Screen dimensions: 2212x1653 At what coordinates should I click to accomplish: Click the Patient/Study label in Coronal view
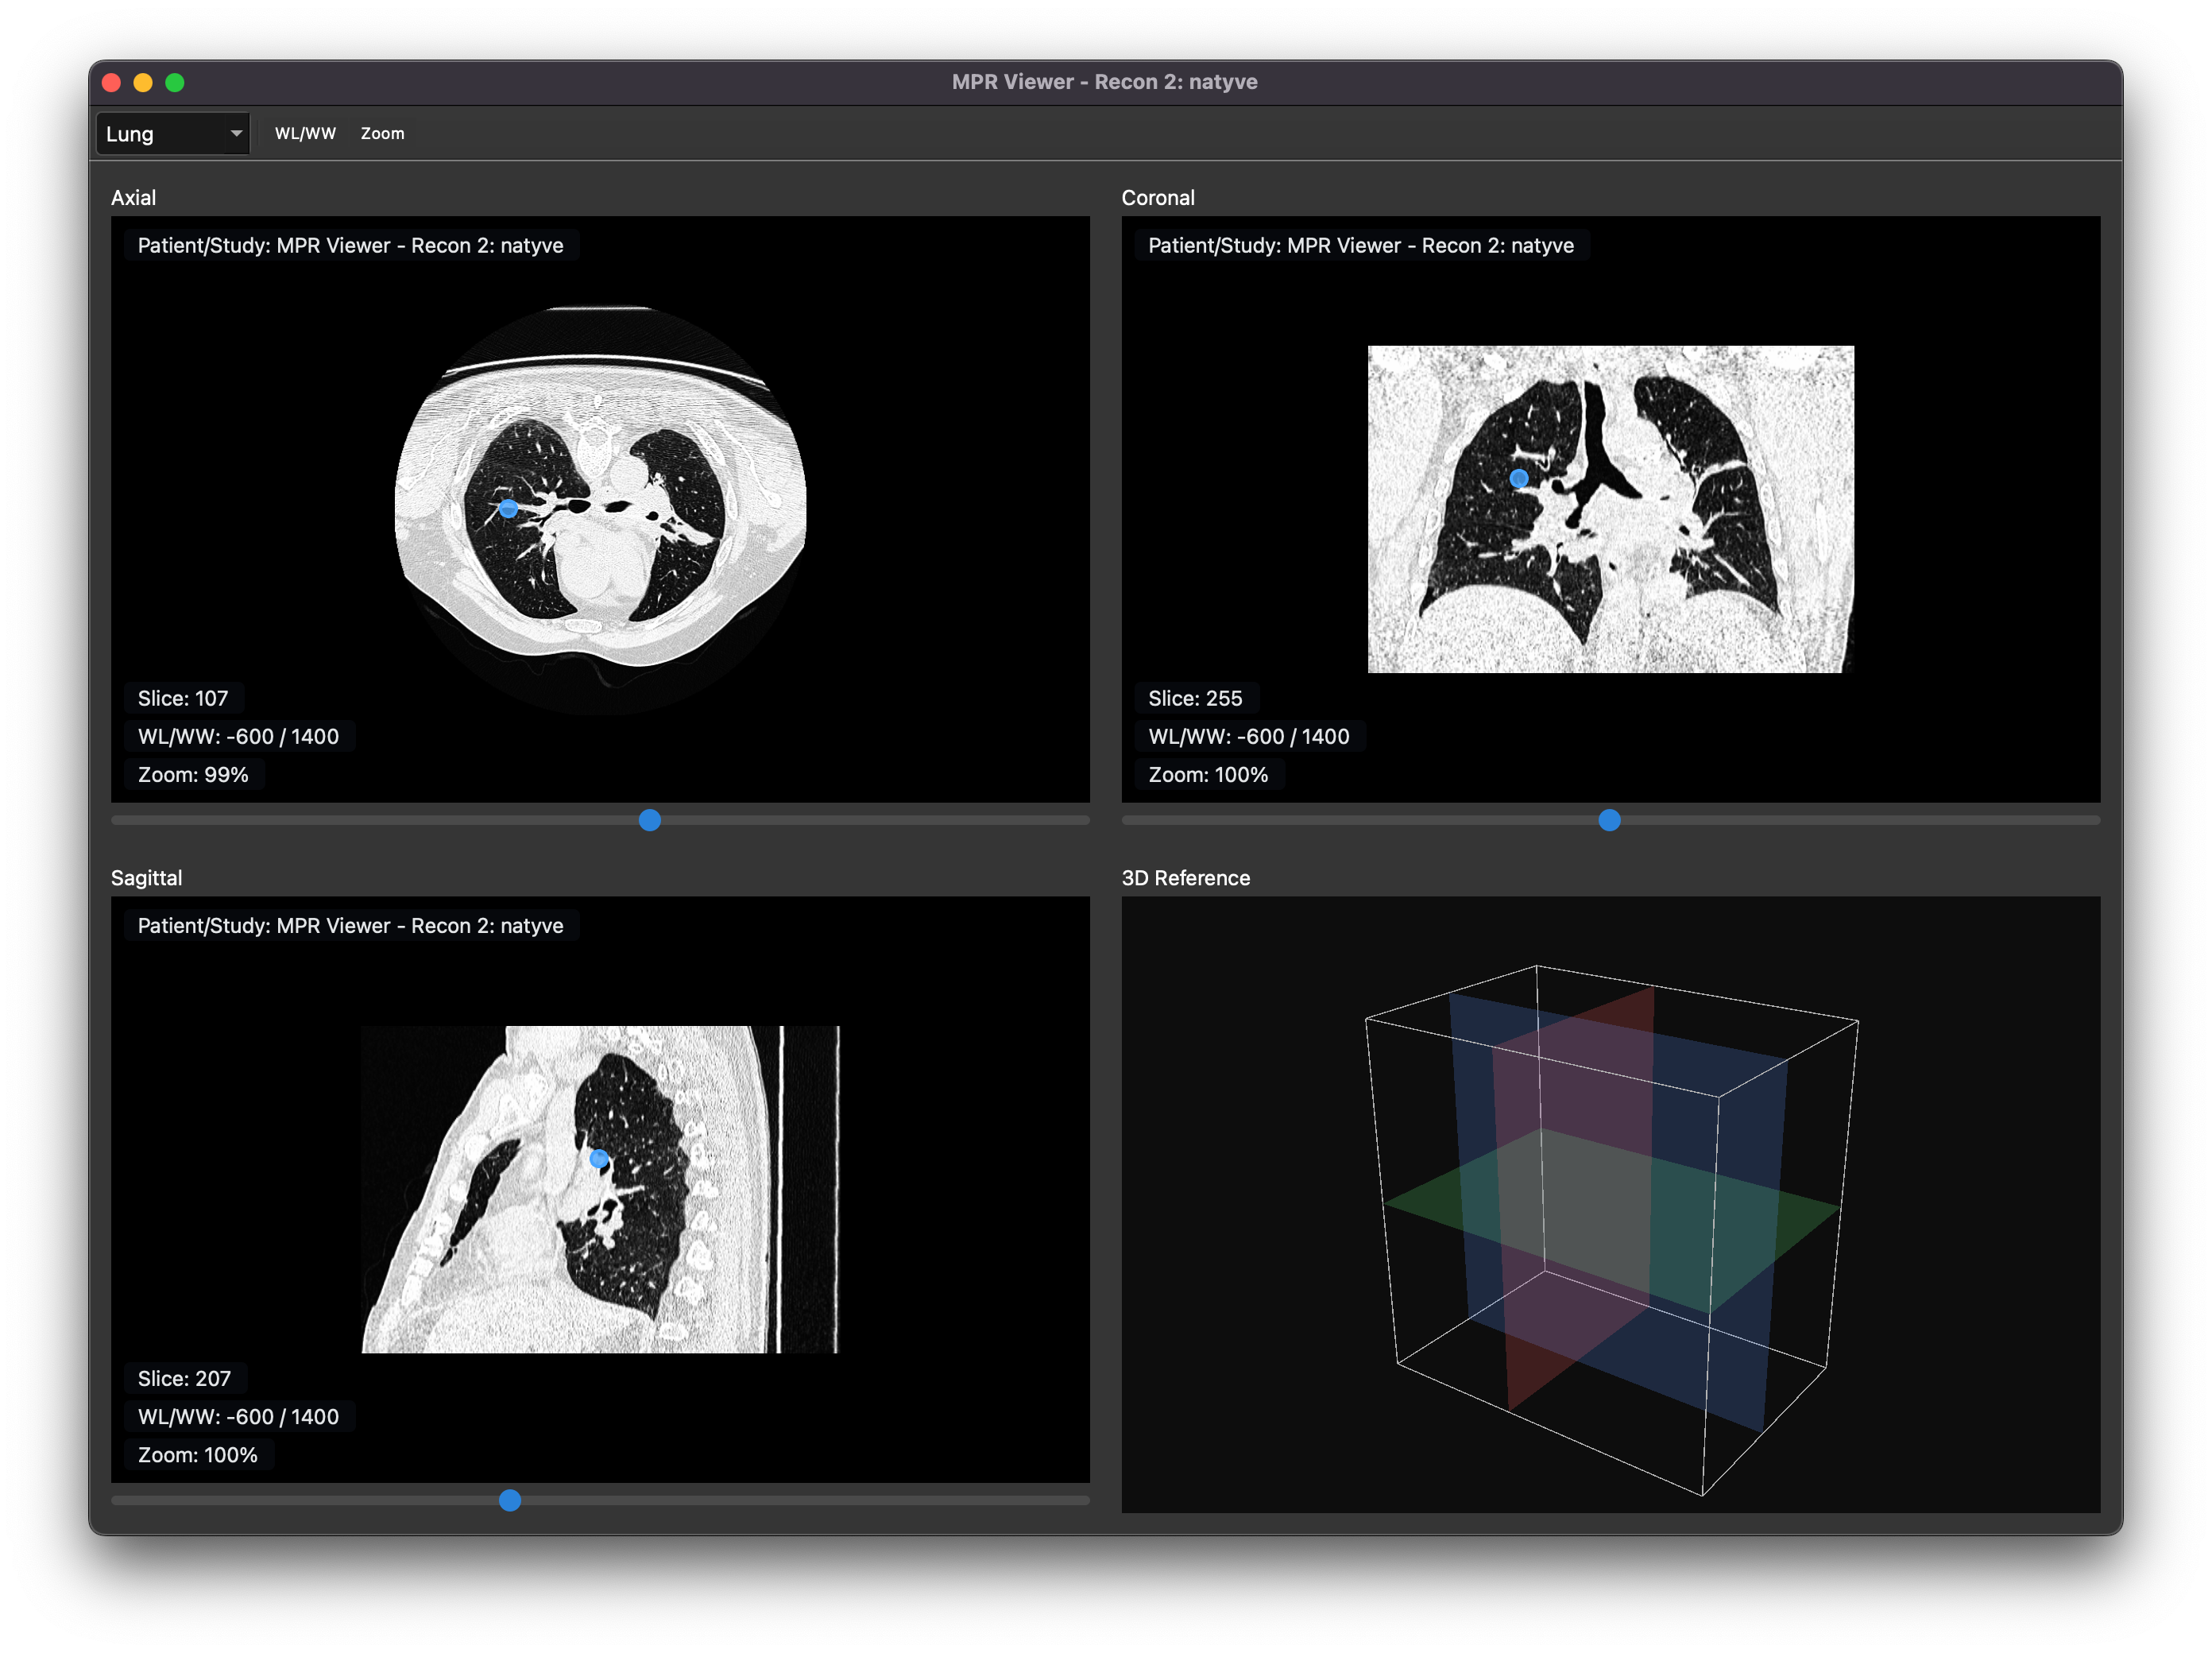click(1361, 245)
